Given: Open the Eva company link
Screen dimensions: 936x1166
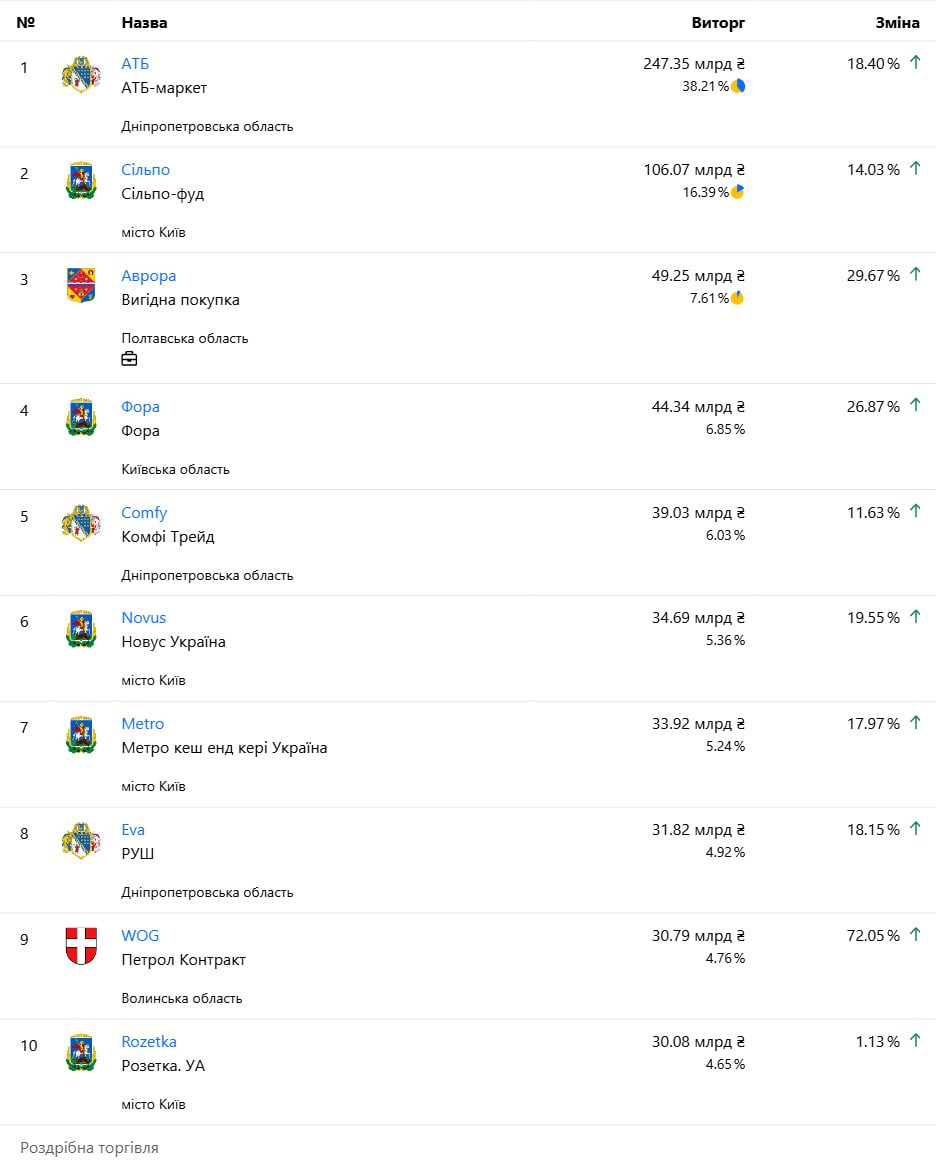Looking at the screenshot, I should (133, 830).
